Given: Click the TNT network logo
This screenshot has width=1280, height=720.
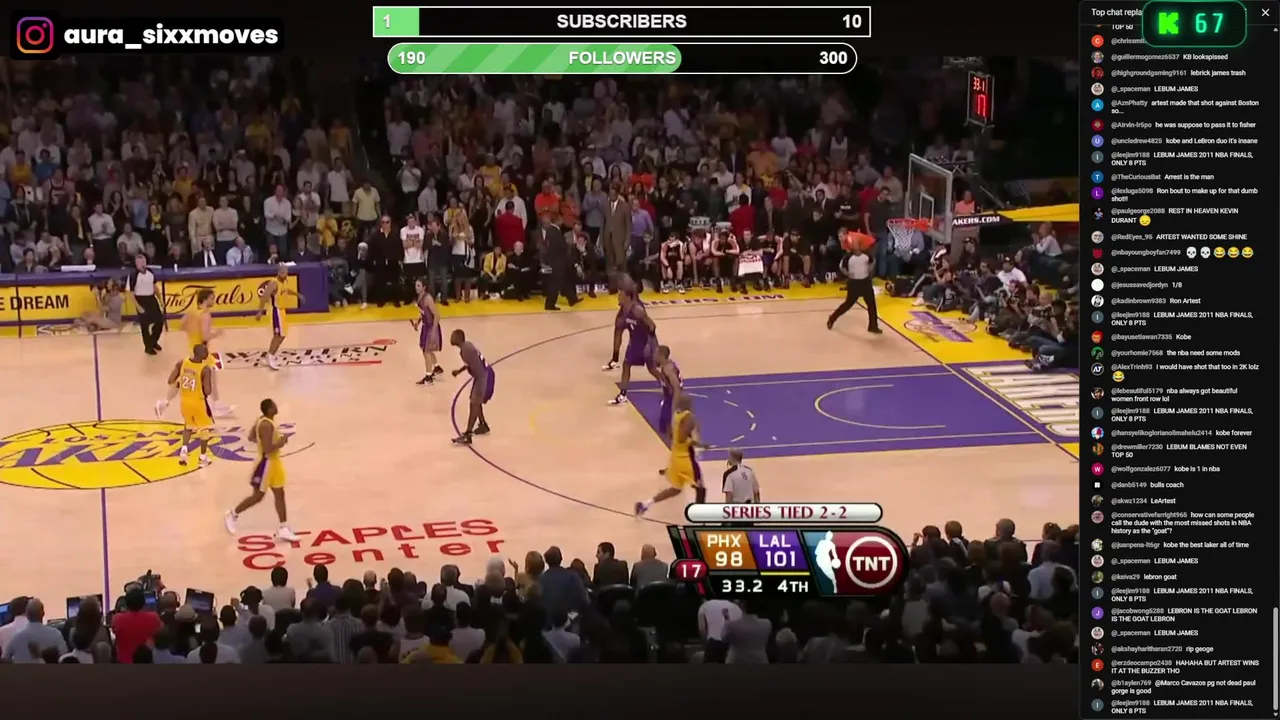Looking at the screenshot, I should coord(870,563).
